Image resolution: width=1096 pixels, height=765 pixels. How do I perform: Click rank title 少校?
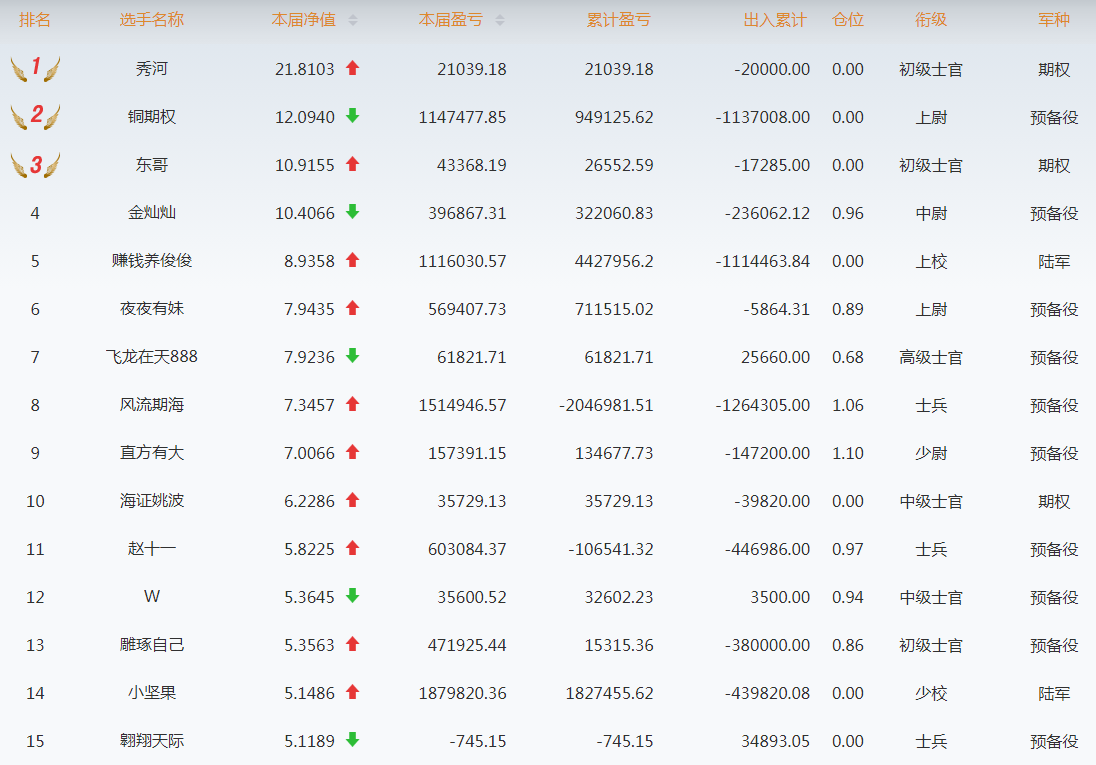pyautogui.click(x=931, y=694)
